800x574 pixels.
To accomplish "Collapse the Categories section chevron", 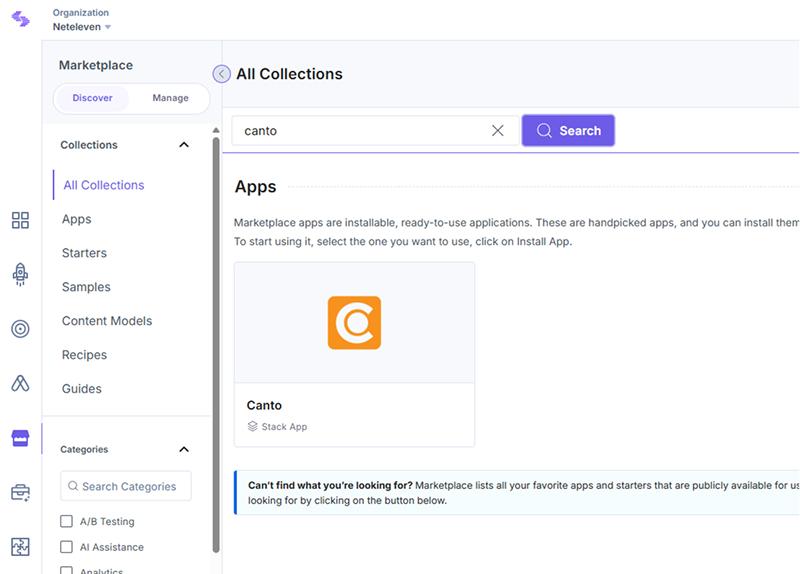I will tap(183, 450).
